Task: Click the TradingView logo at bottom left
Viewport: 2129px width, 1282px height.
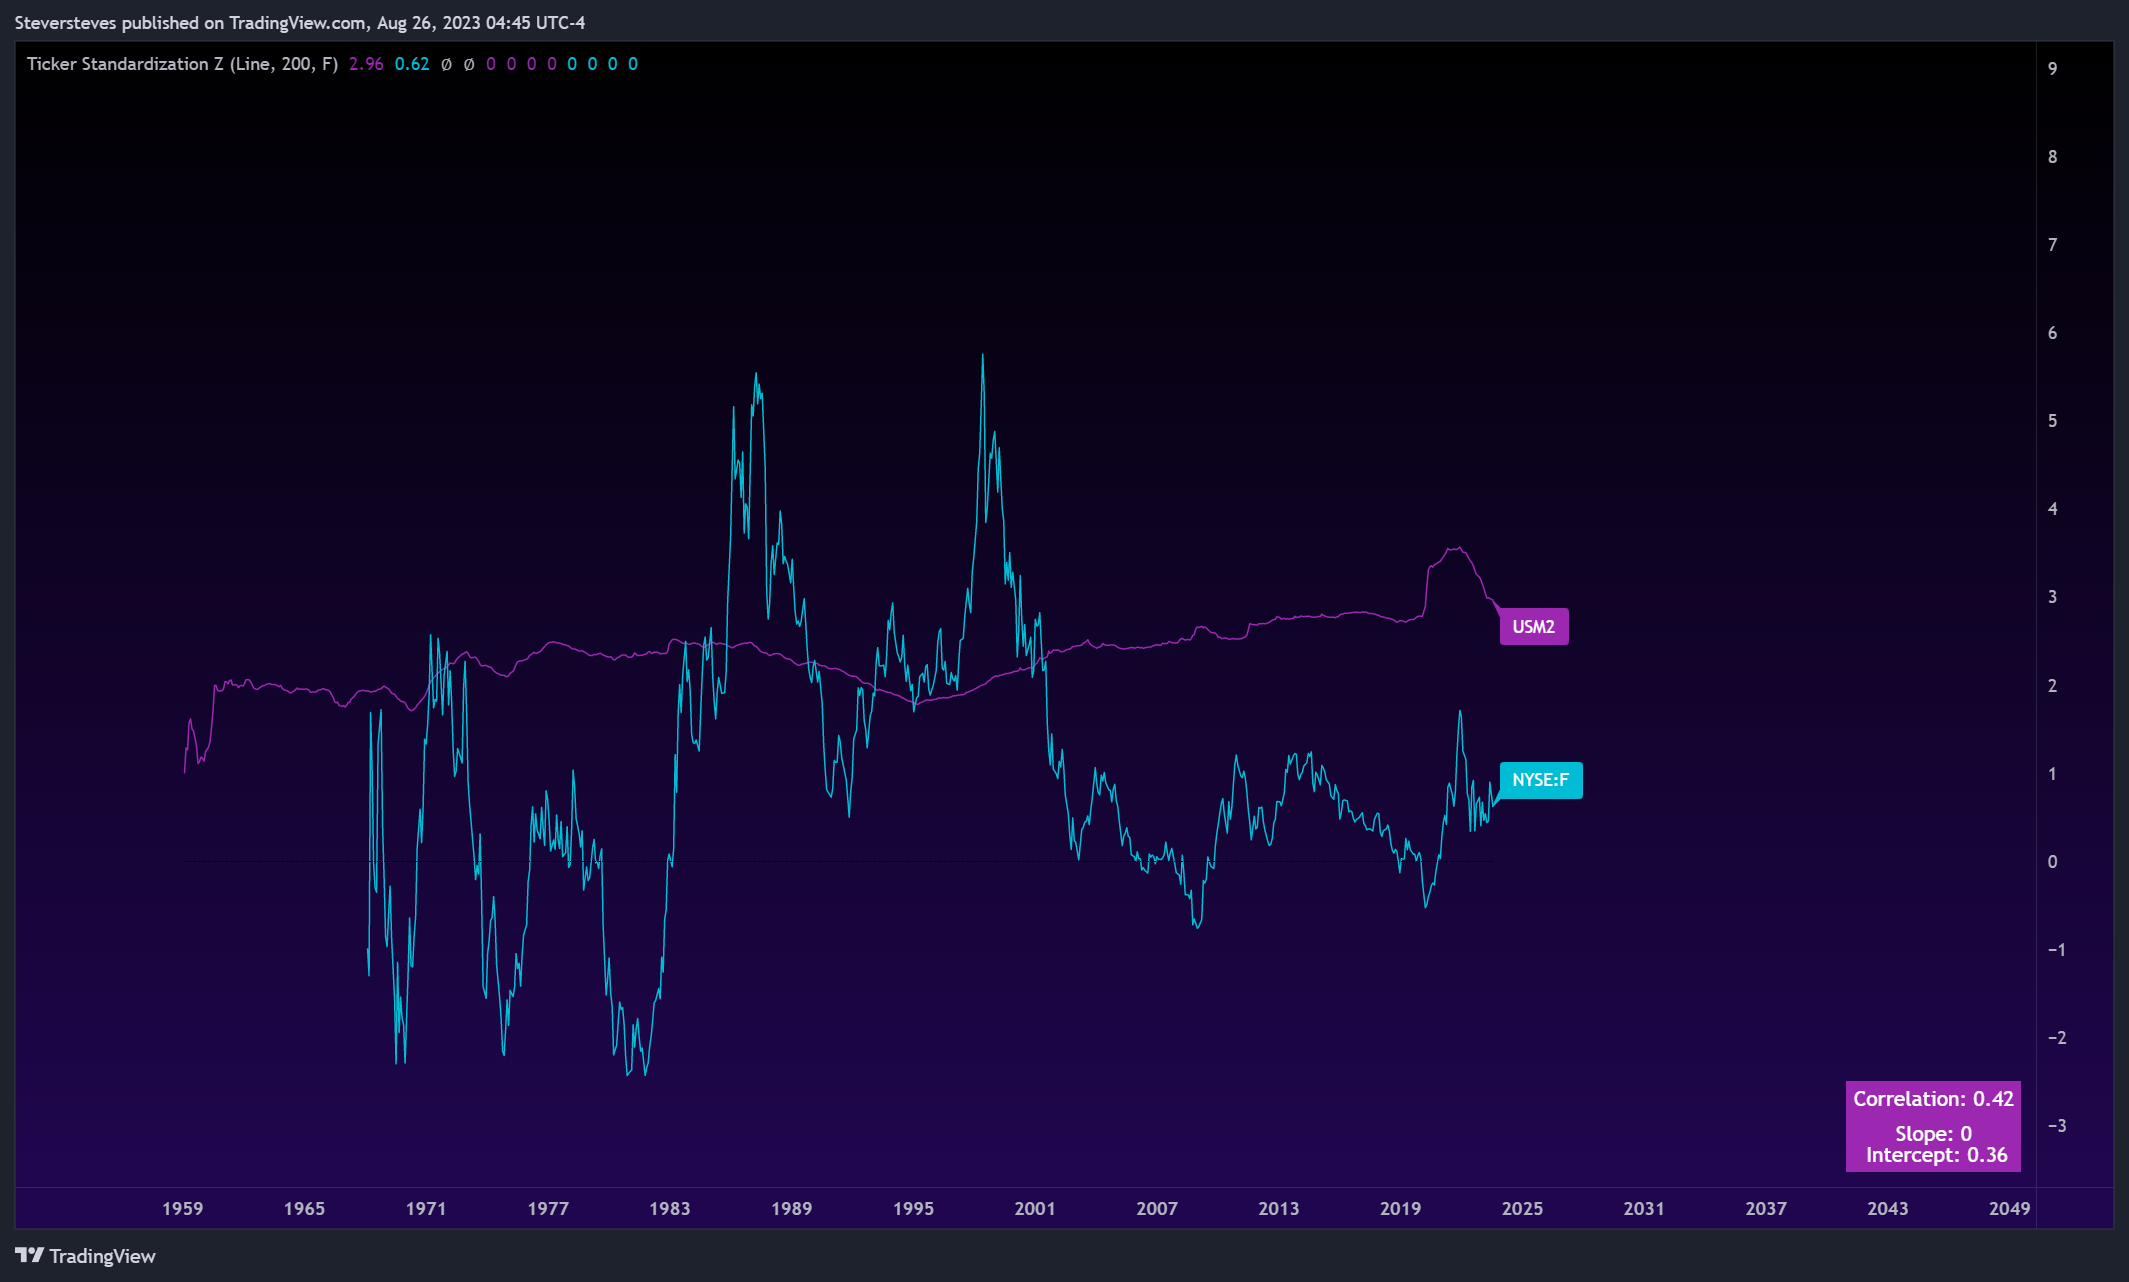Action: 85,1256
